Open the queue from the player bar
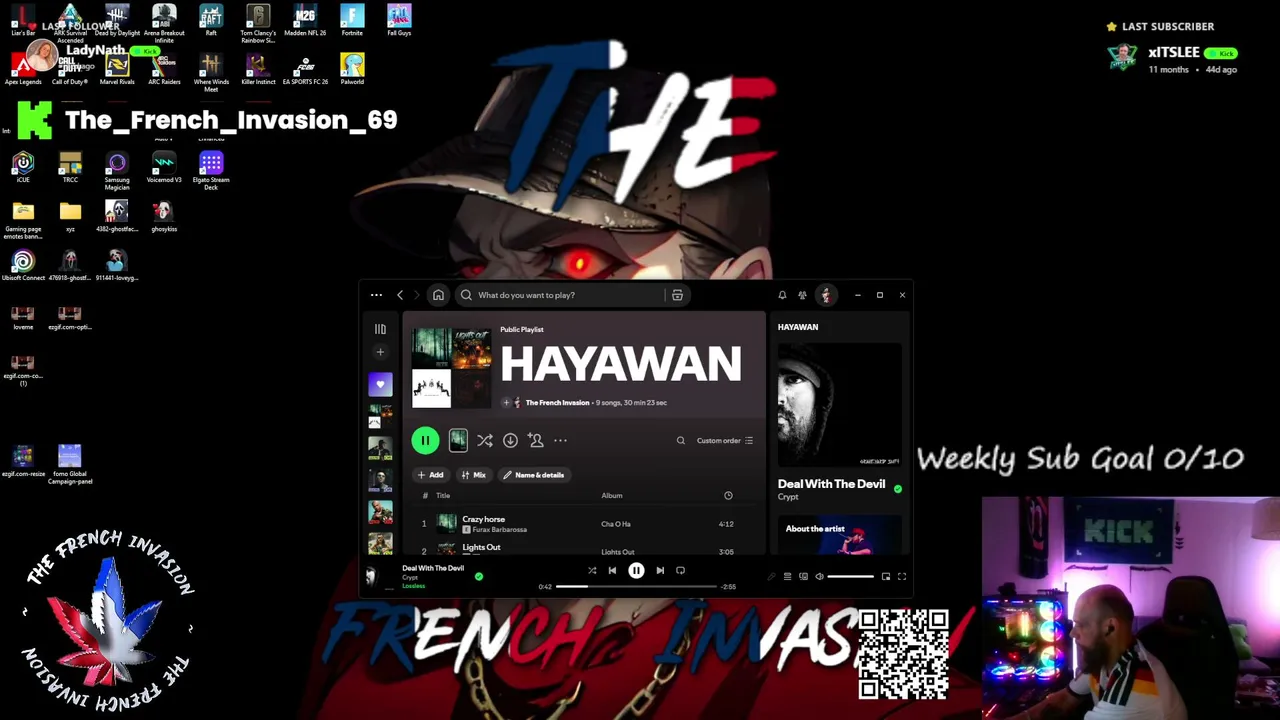Viewport: 1280px width, 720px height. pyautogui.click(x=787, y=576)
